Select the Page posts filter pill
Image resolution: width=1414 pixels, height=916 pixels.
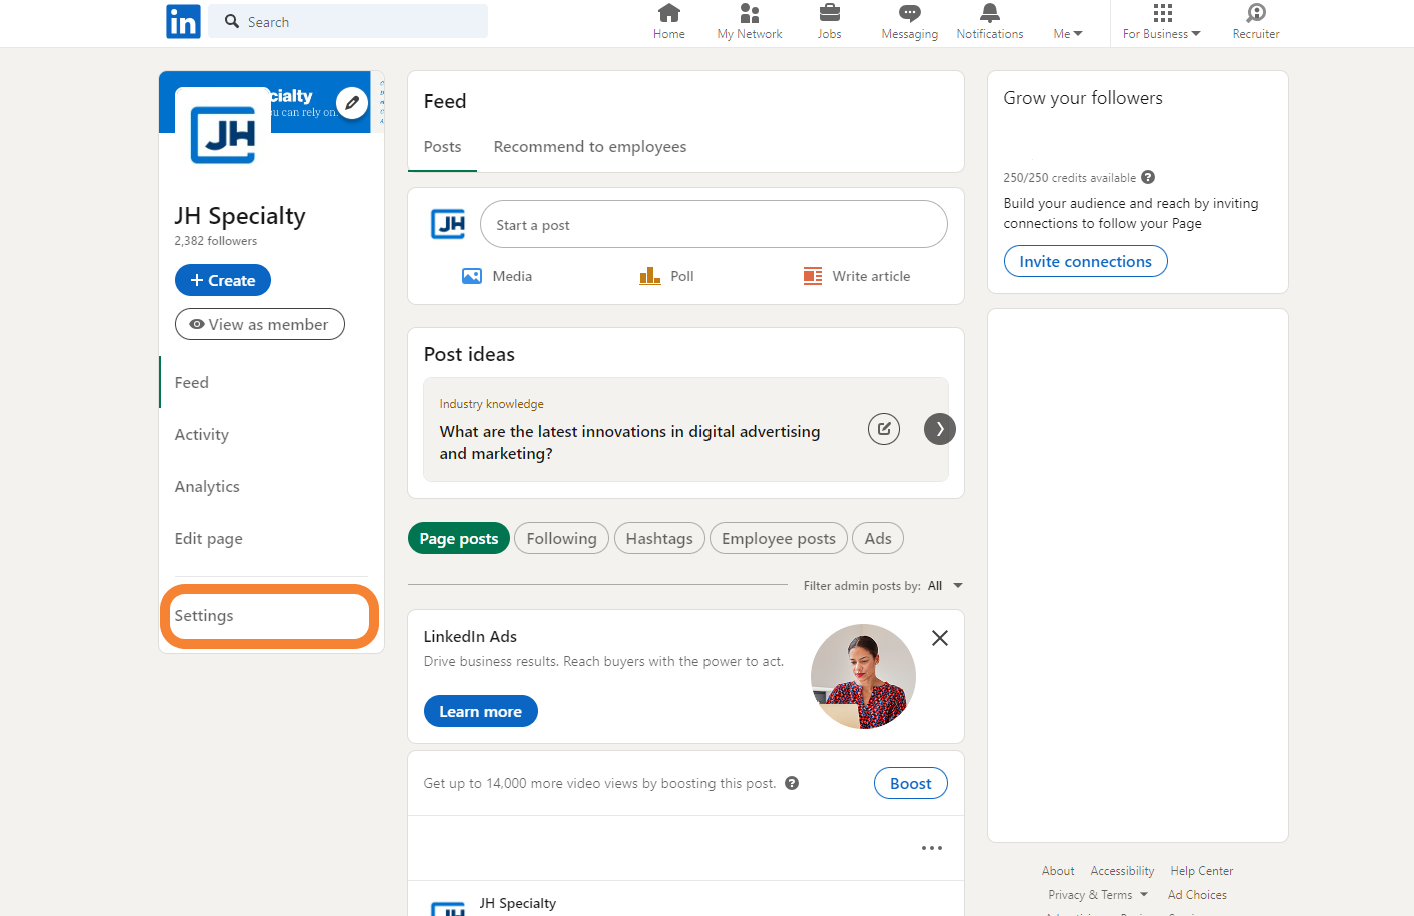pyautogui.click(x=459, y=538)
